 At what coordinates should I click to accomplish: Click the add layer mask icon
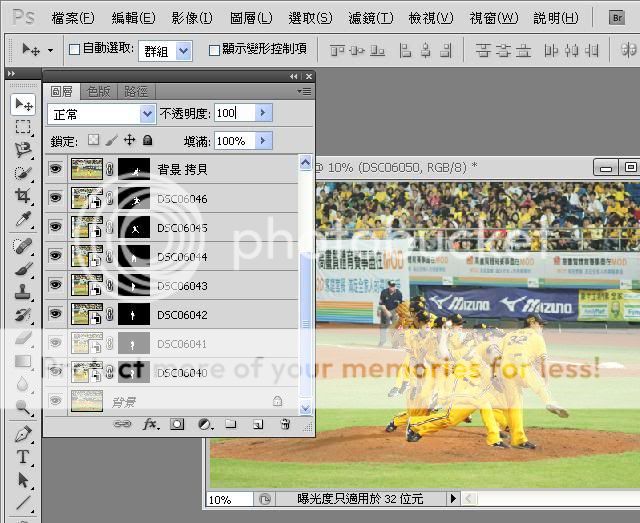(x=177, y=424)
